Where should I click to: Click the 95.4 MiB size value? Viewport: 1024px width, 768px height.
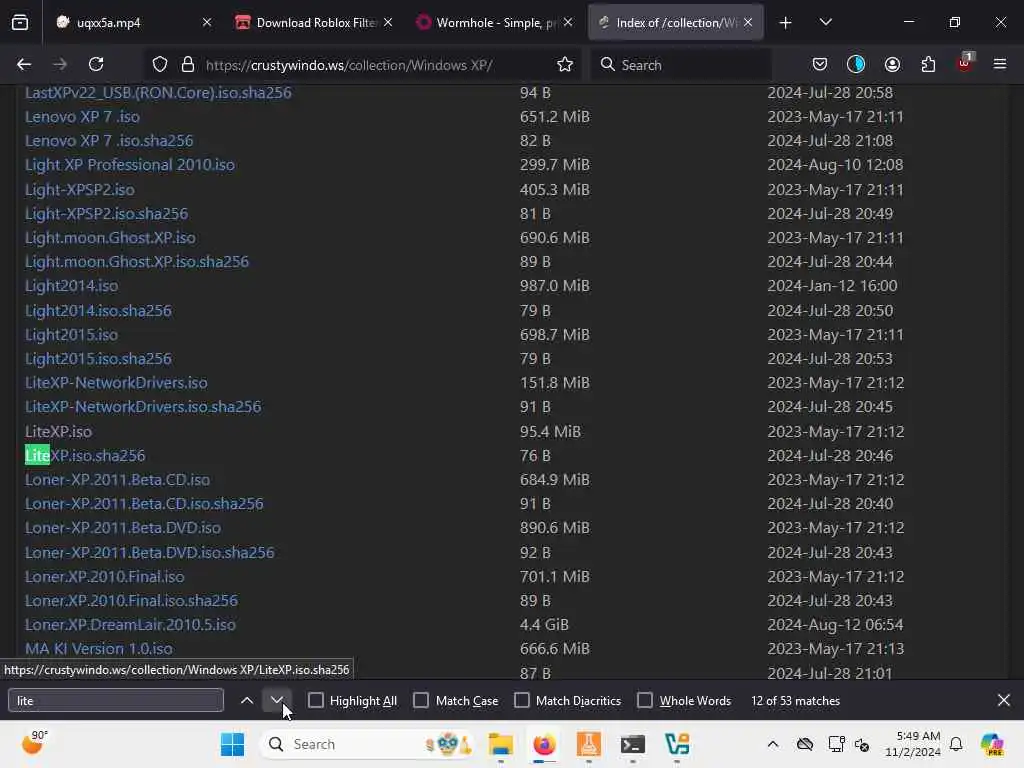(550, 431)
